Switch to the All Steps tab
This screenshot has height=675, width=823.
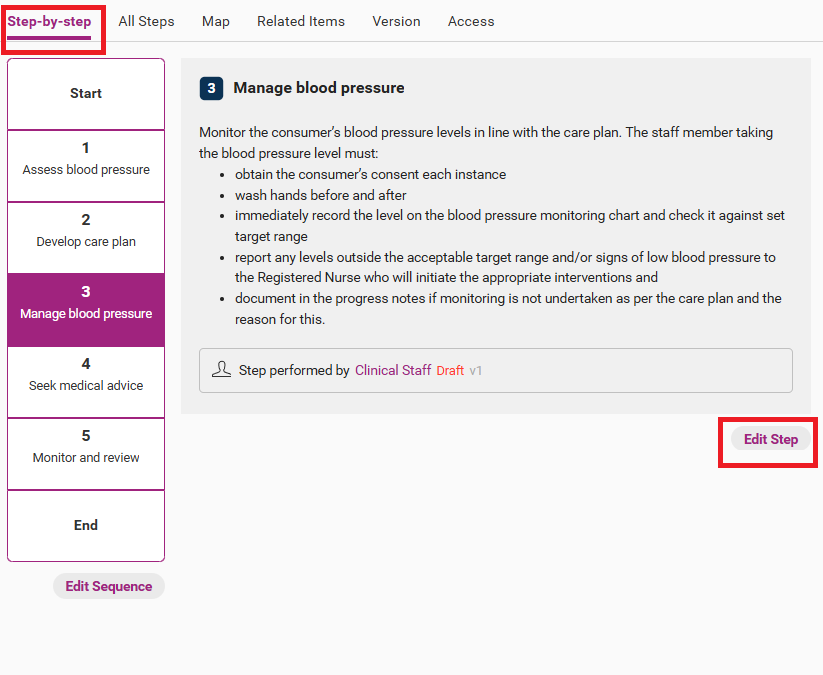pyautogui.click(x=146, y=21)
